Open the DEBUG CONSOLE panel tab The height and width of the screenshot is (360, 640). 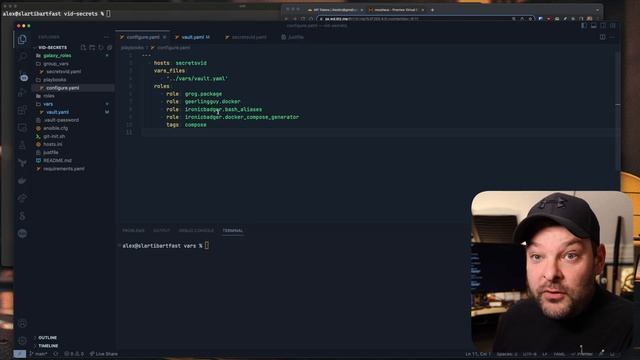(x=196, y=231)
